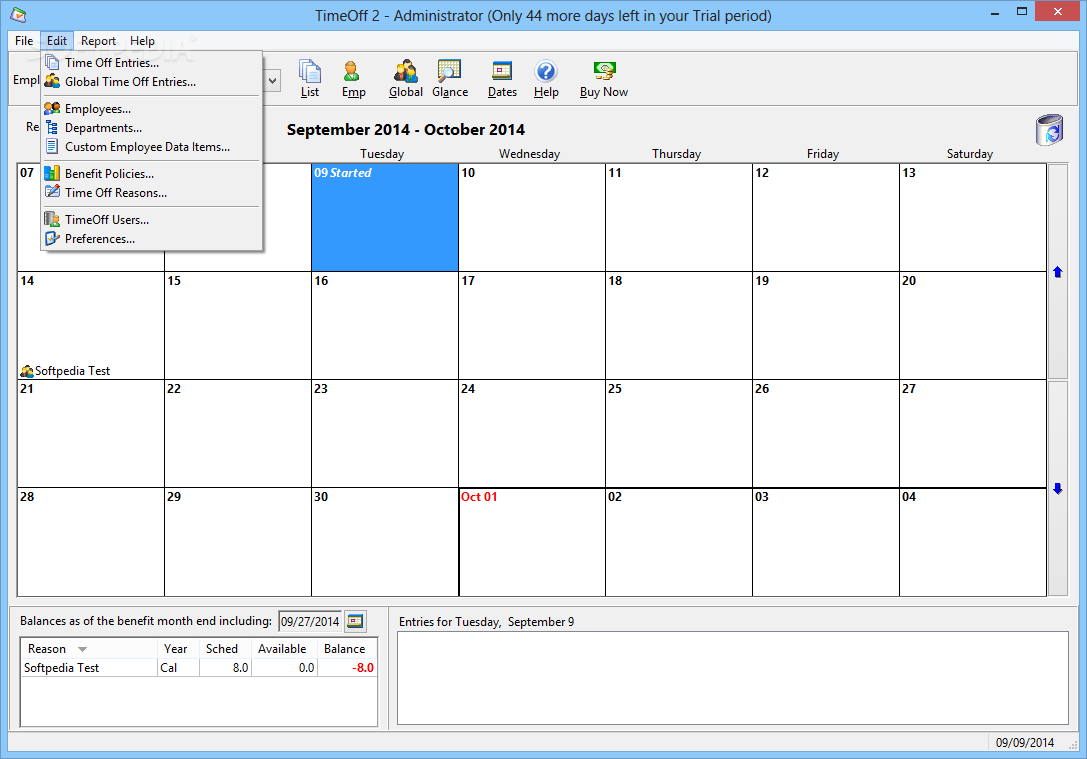
Task: Open TimeOff Users... from Edit menu
Action: (x=152, y=219)
